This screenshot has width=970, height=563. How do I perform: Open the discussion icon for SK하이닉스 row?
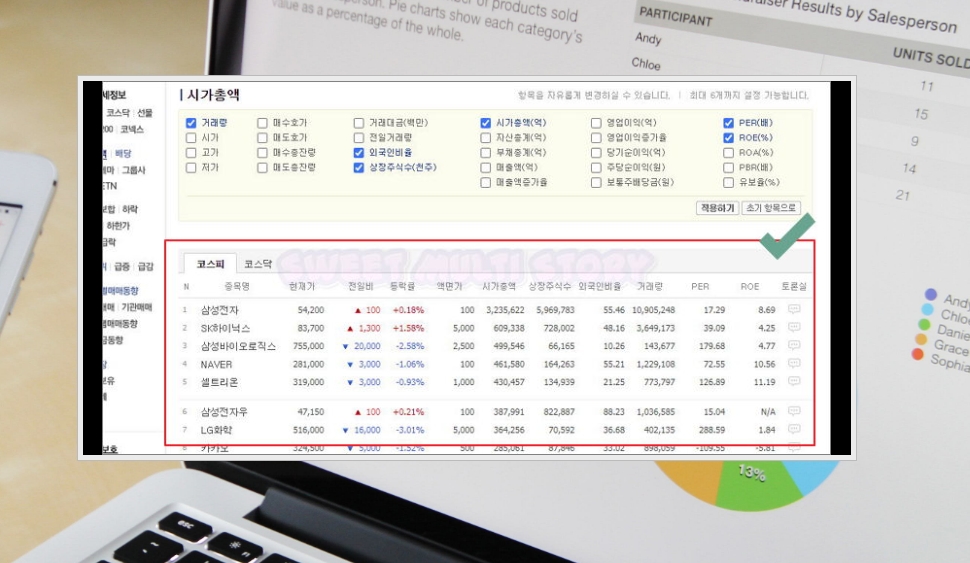point(794,327)
